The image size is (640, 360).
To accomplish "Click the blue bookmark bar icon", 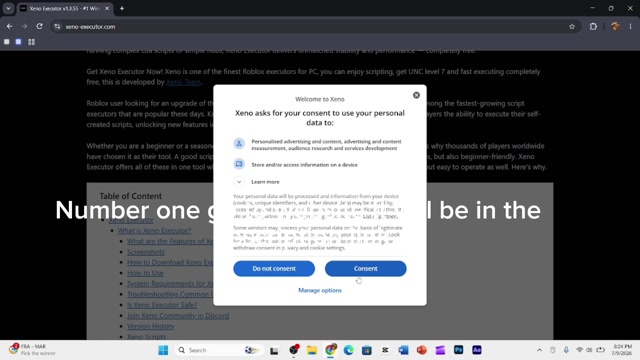I will (18, 42).
